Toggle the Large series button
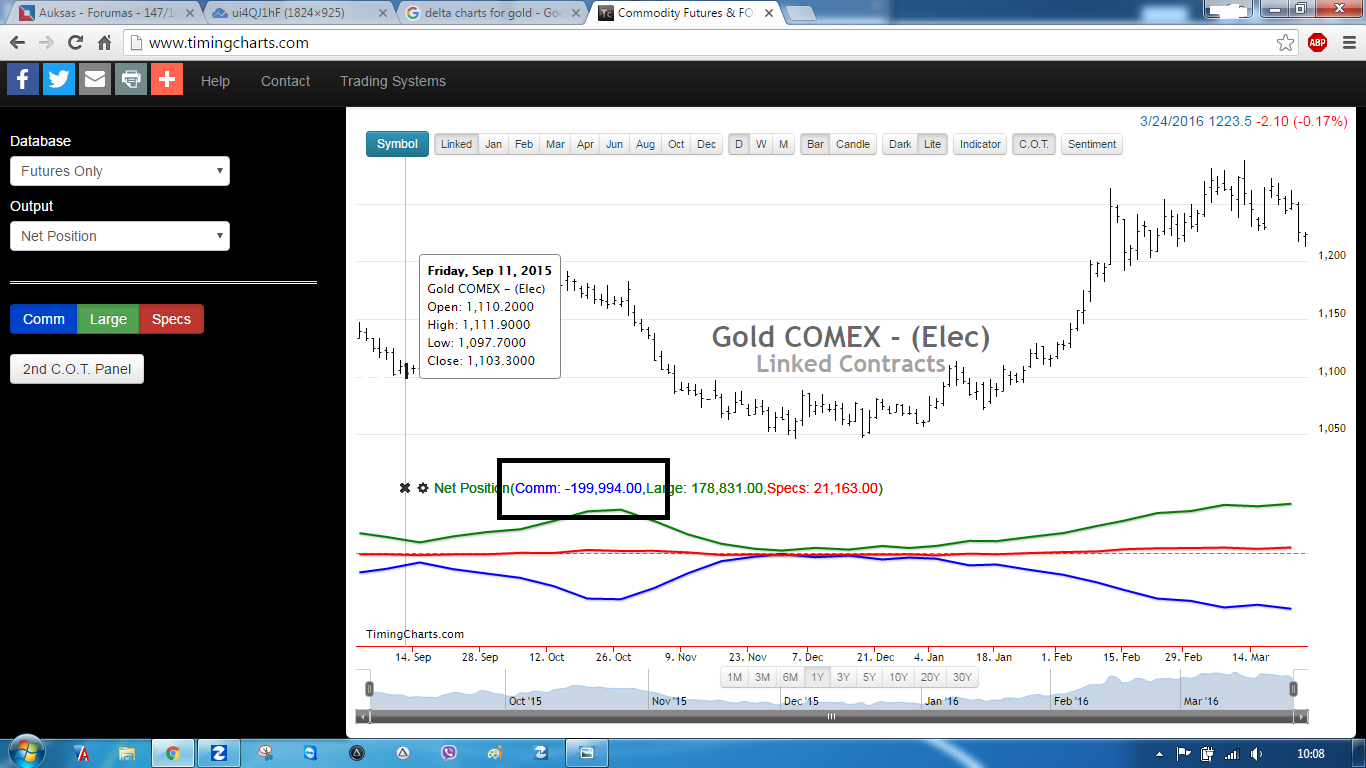Screen dimensions: 1366x768 (108, 319)
